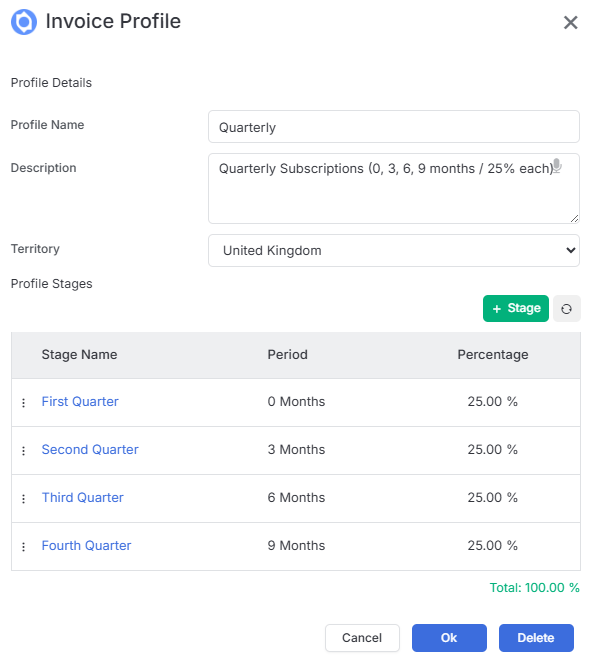Viewport: 589px width, 663px height.
Task: Click the Invoice Profile logo icon
Action: coord(24,22)
